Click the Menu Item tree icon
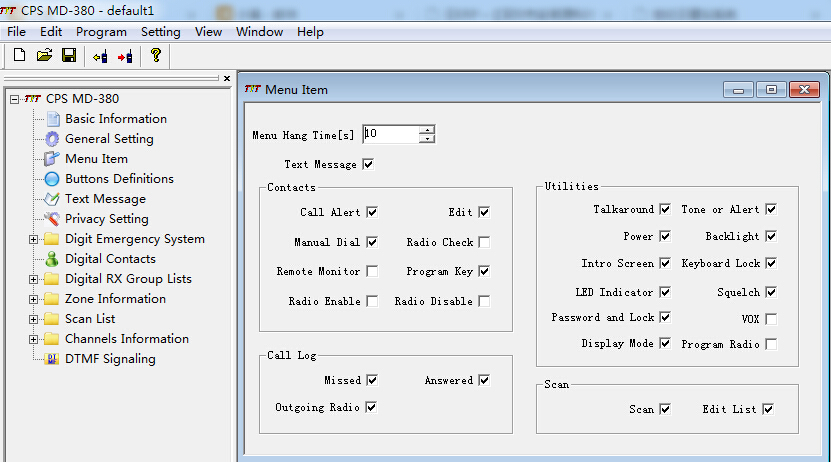 pos(52,159)
